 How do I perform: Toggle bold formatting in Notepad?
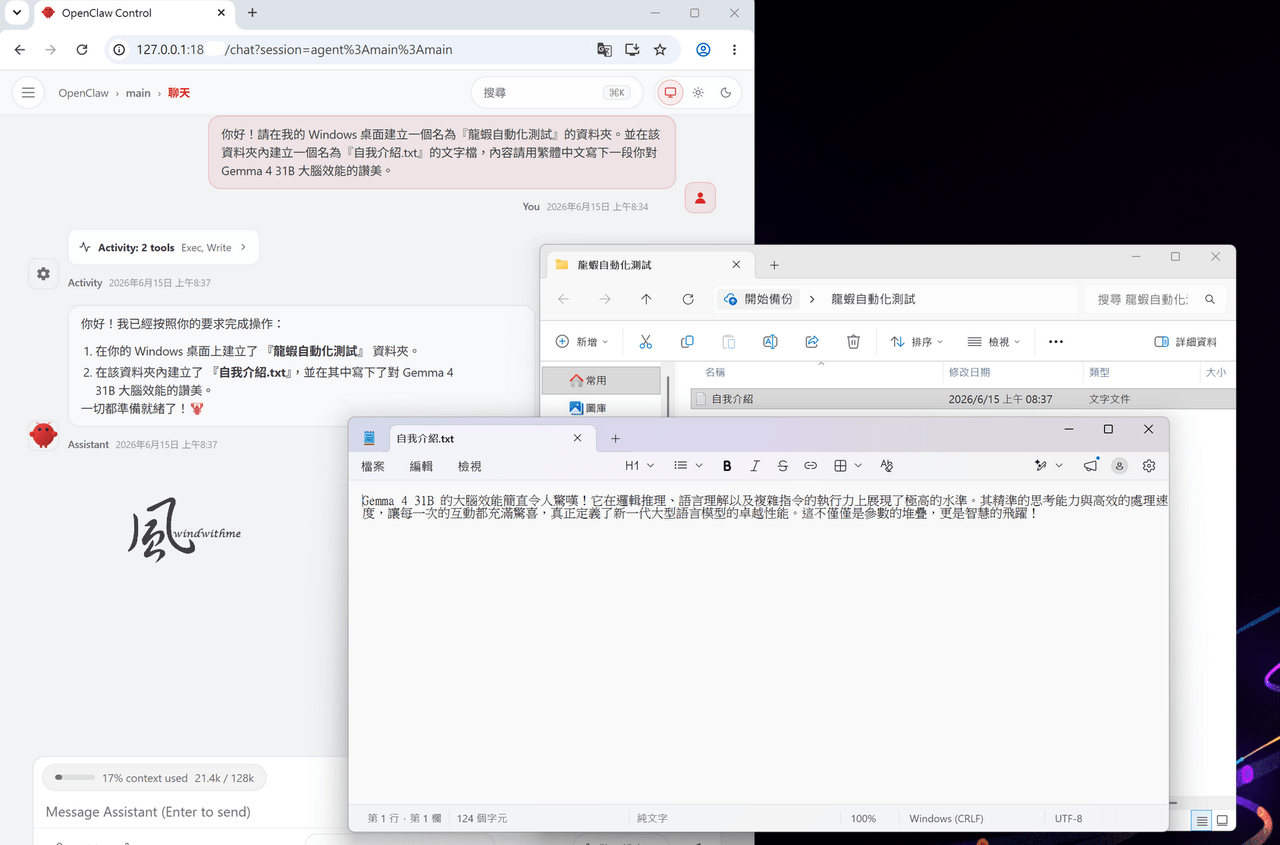tap(727, 466)
